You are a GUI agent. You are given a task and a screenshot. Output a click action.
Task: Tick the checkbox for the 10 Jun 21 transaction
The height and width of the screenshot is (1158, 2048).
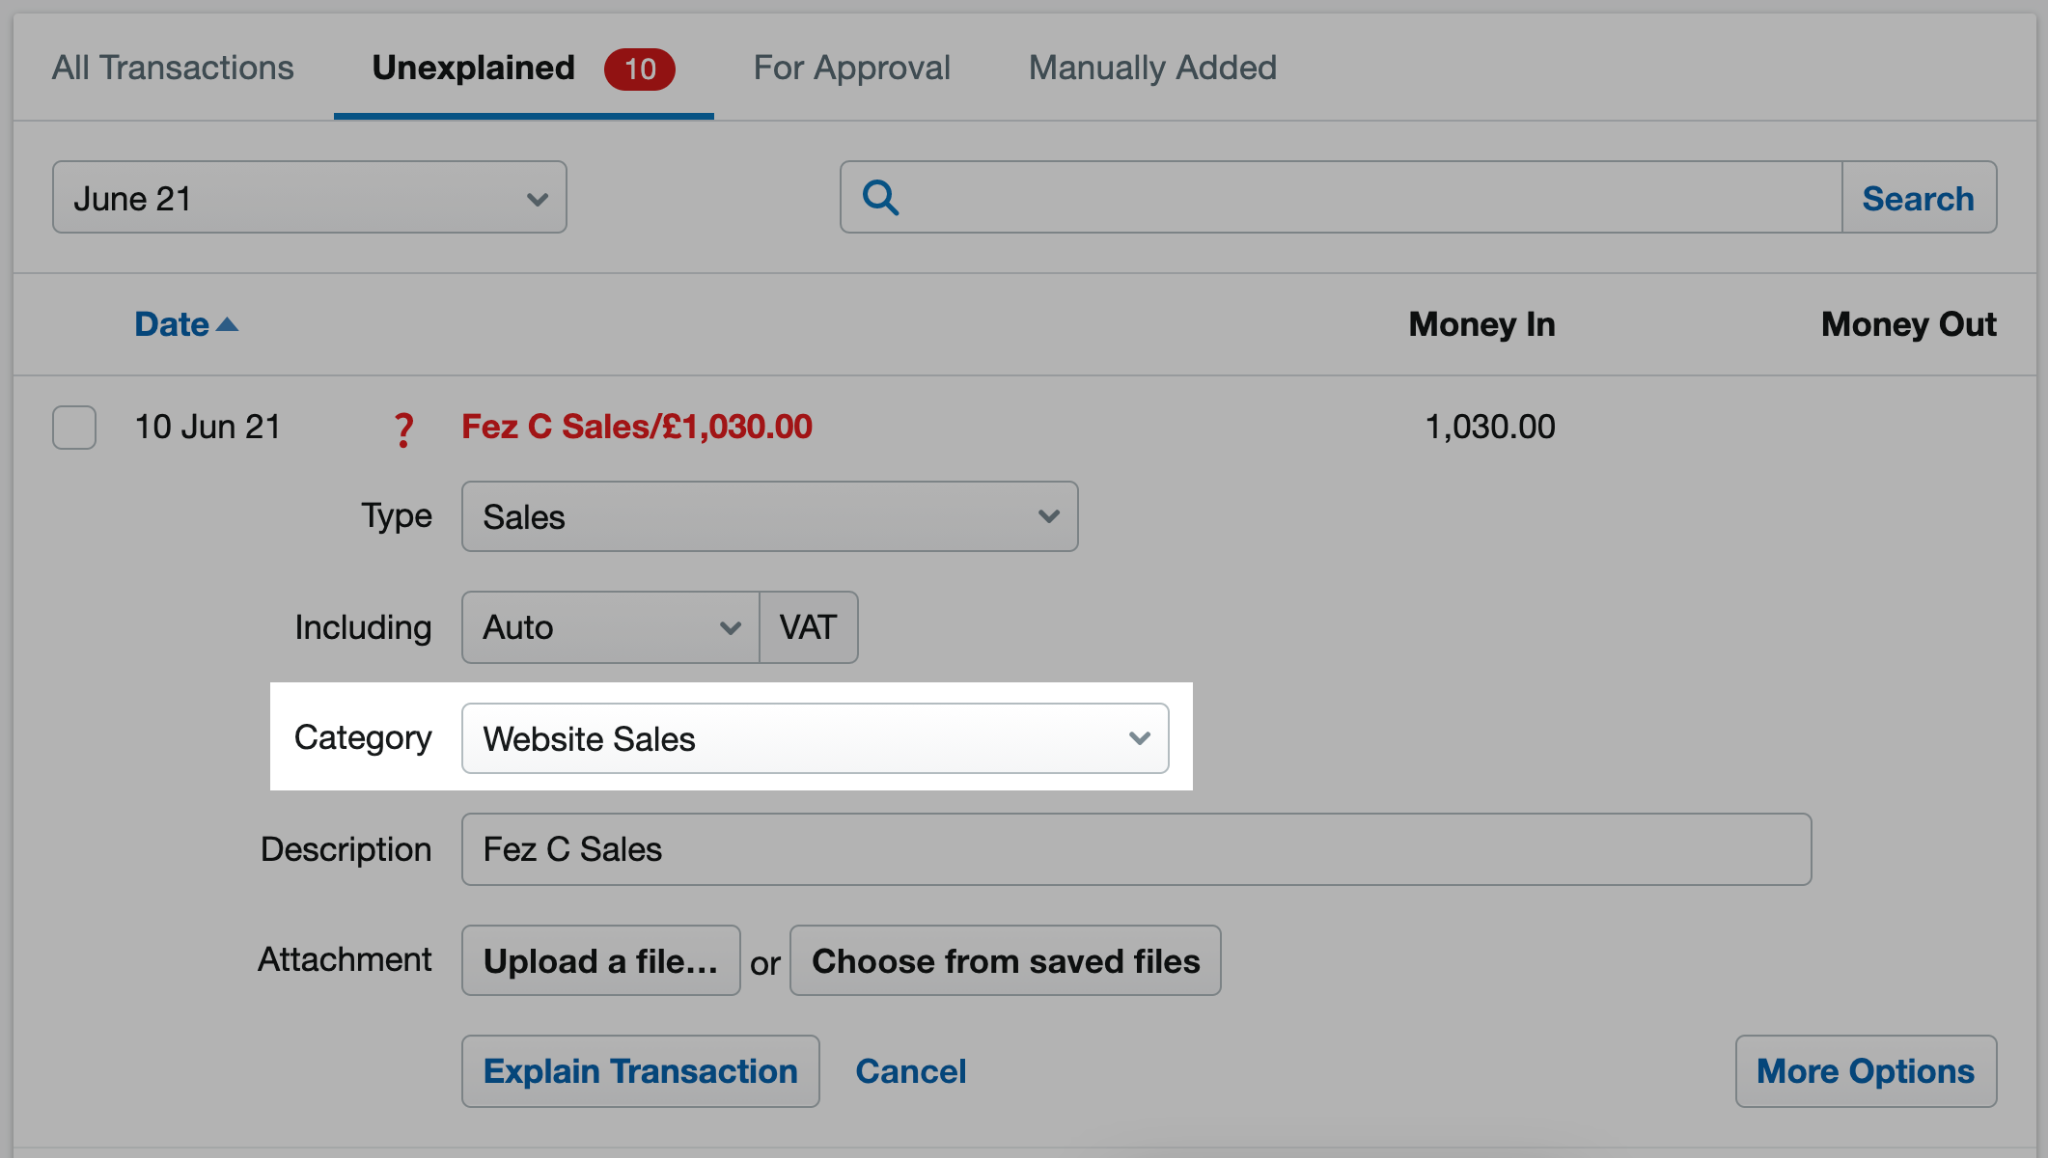coord(74,427)
